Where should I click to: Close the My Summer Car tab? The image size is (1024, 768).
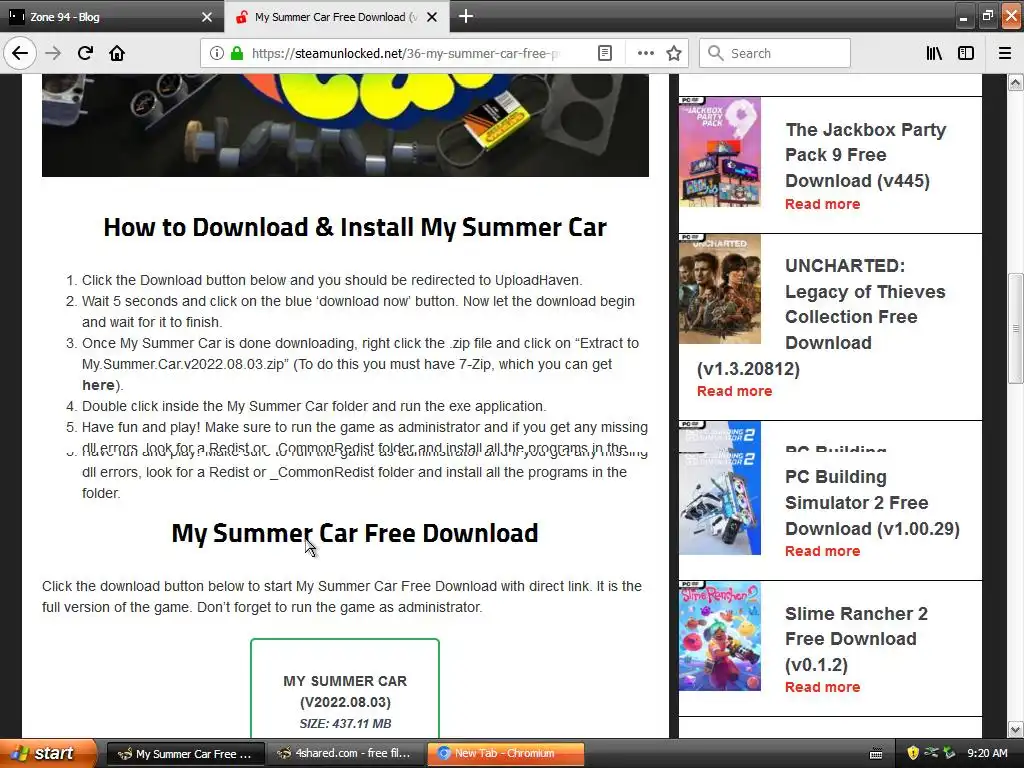click(x=432, y=17)
